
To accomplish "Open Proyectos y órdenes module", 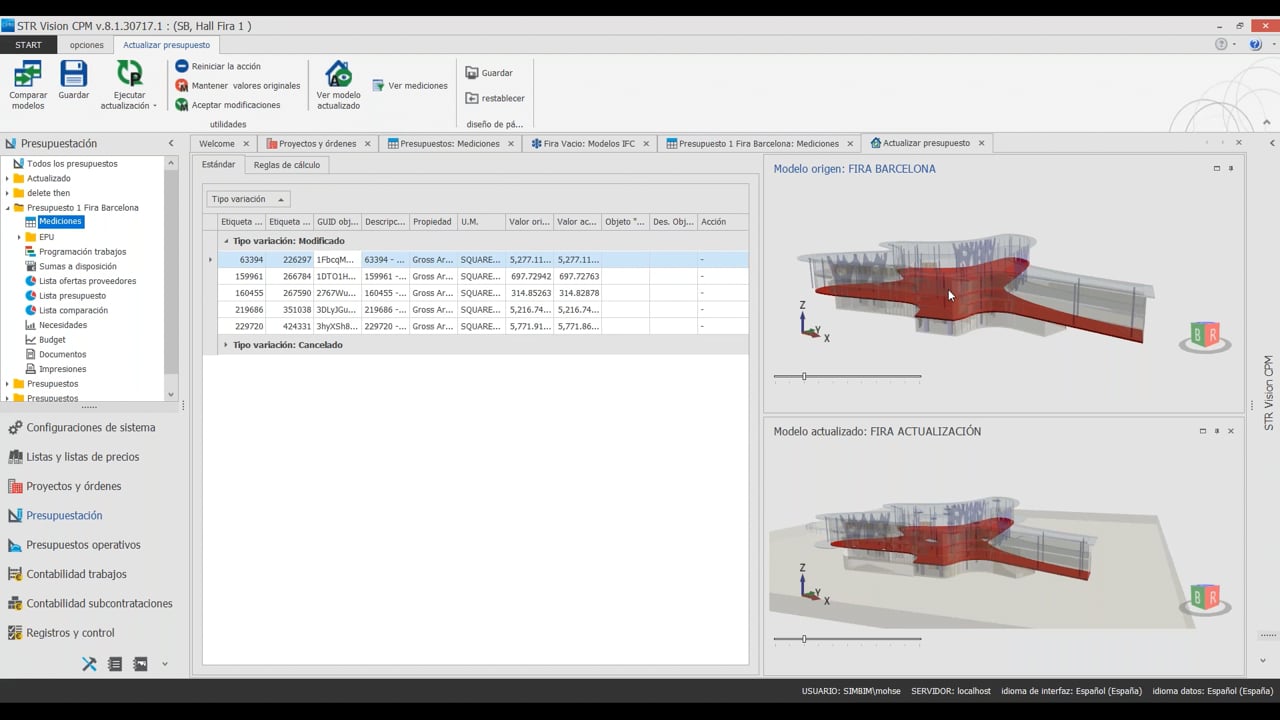I will tap(74, 486).
